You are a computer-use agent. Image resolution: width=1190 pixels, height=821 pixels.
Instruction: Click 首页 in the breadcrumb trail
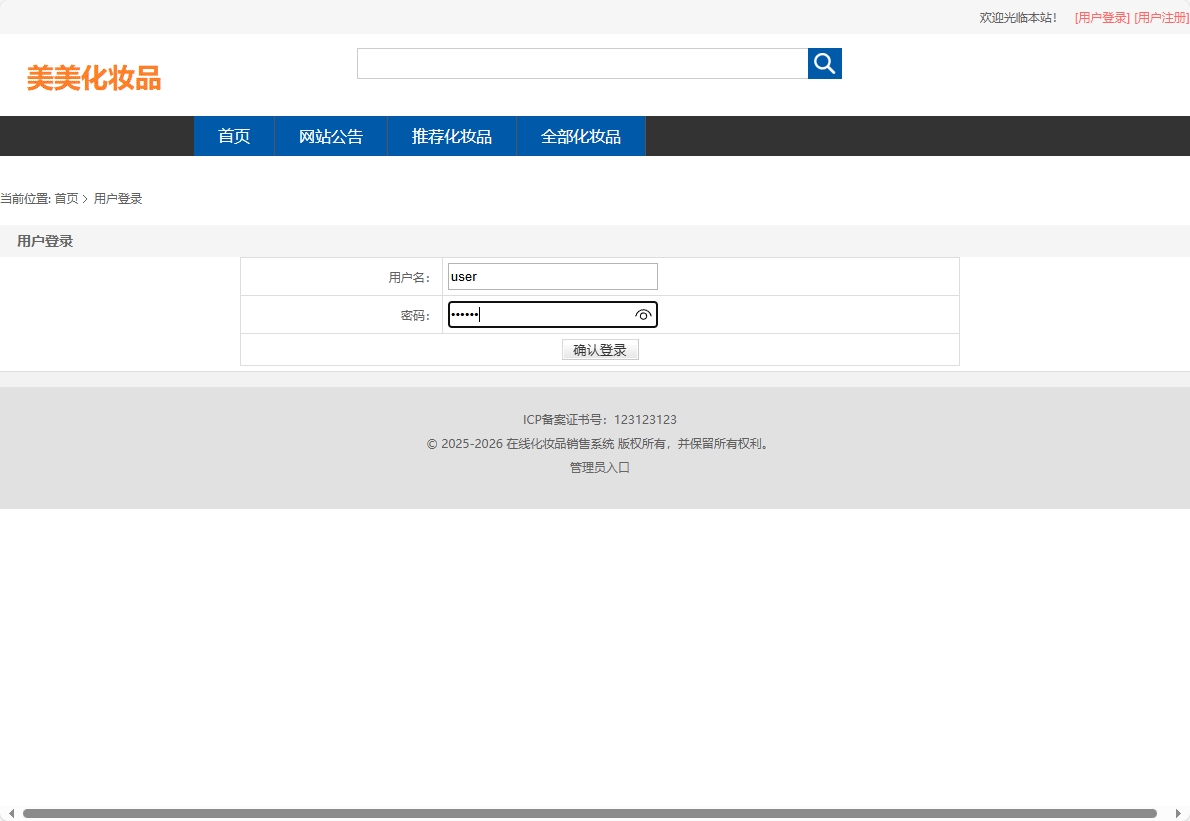66,198
